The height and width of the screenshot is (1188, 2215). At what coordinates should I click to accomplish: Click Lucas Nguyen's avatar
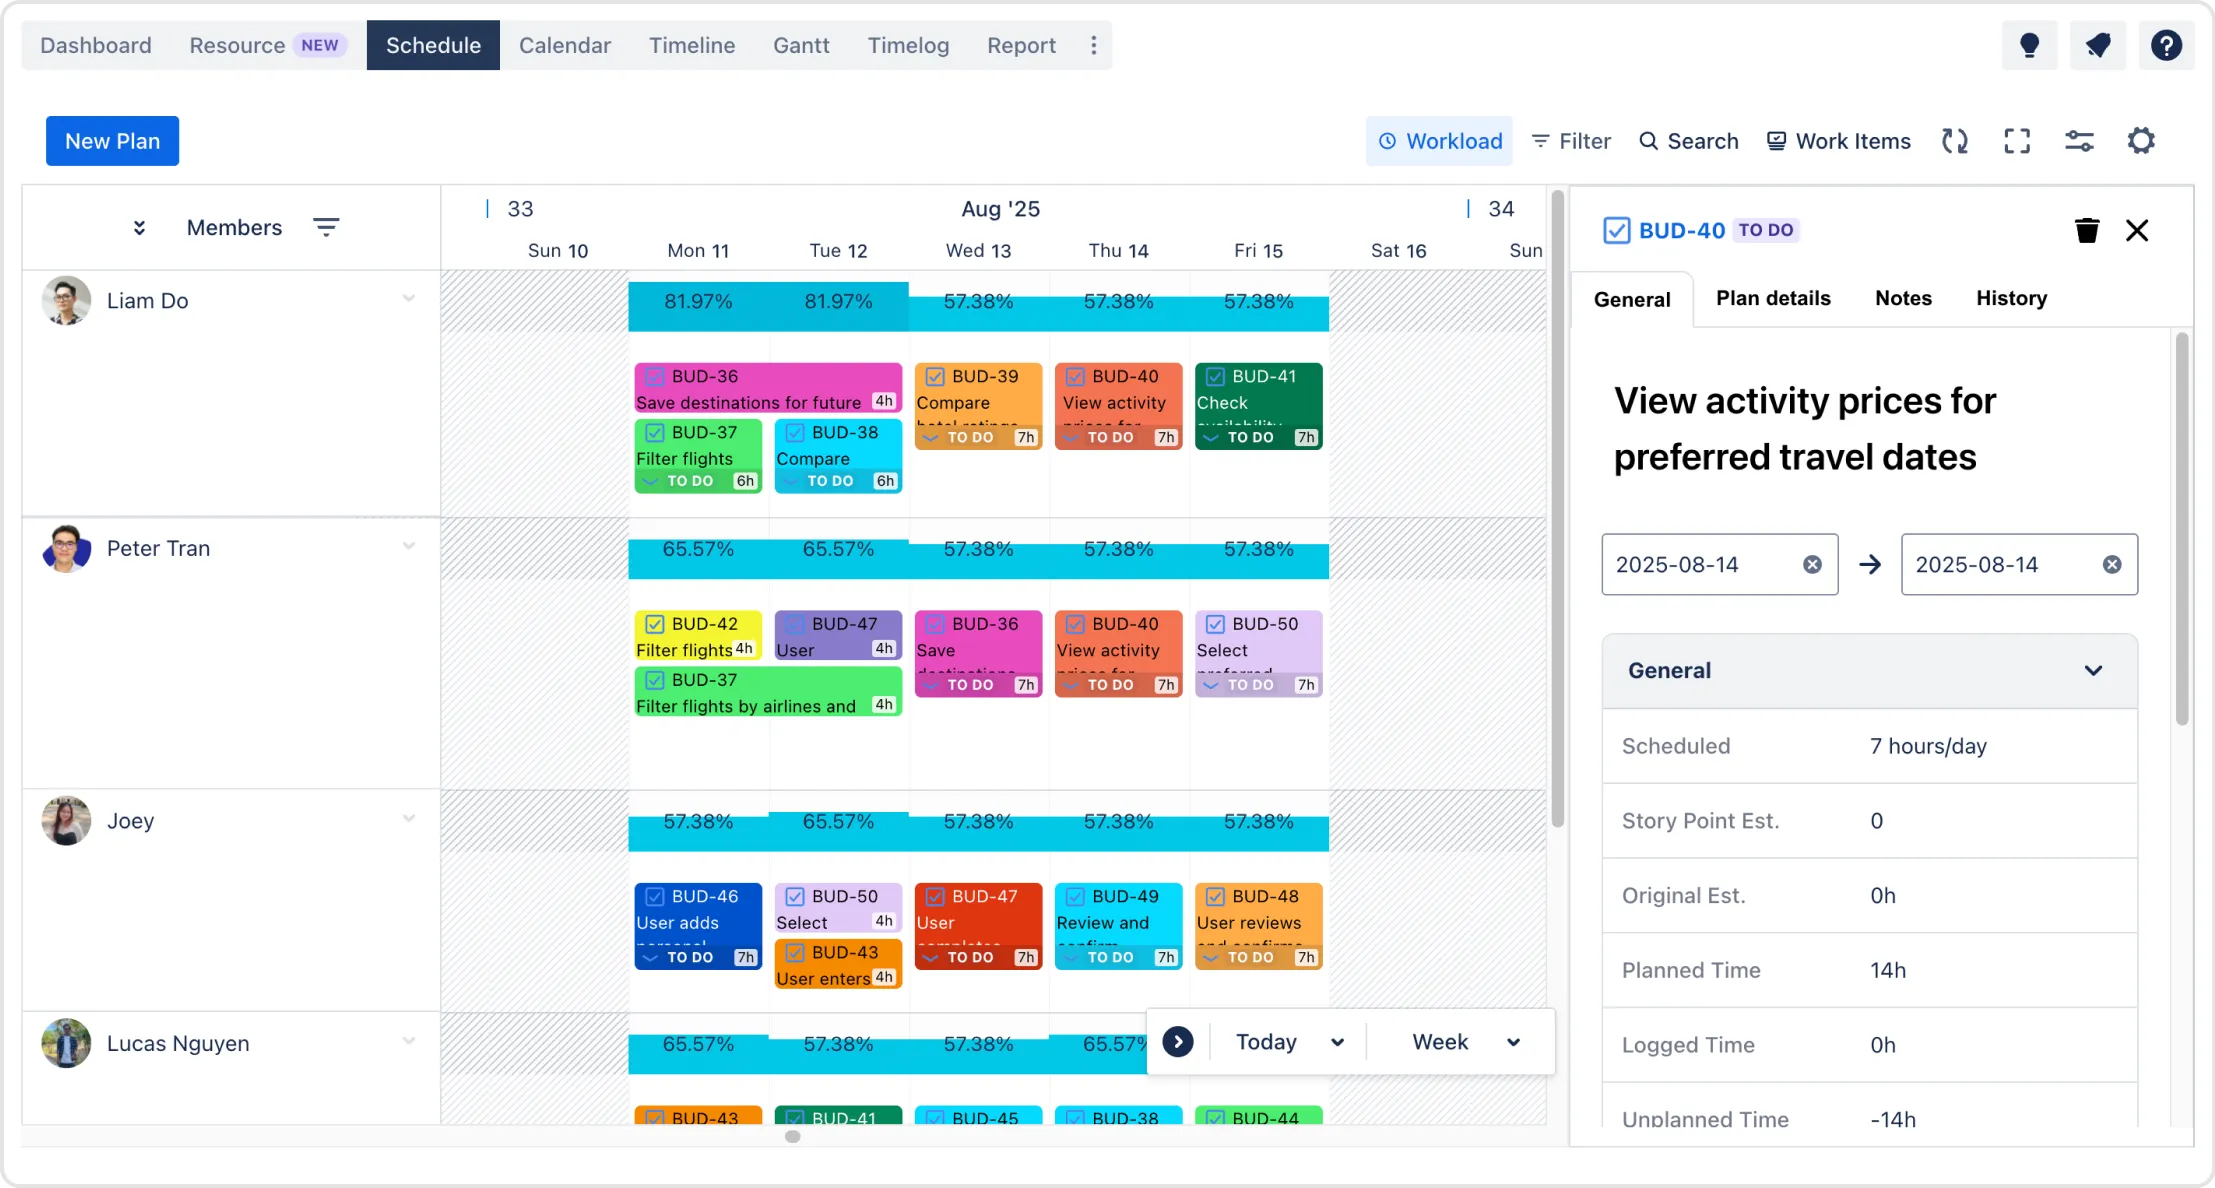click(x=66, y=1043)
